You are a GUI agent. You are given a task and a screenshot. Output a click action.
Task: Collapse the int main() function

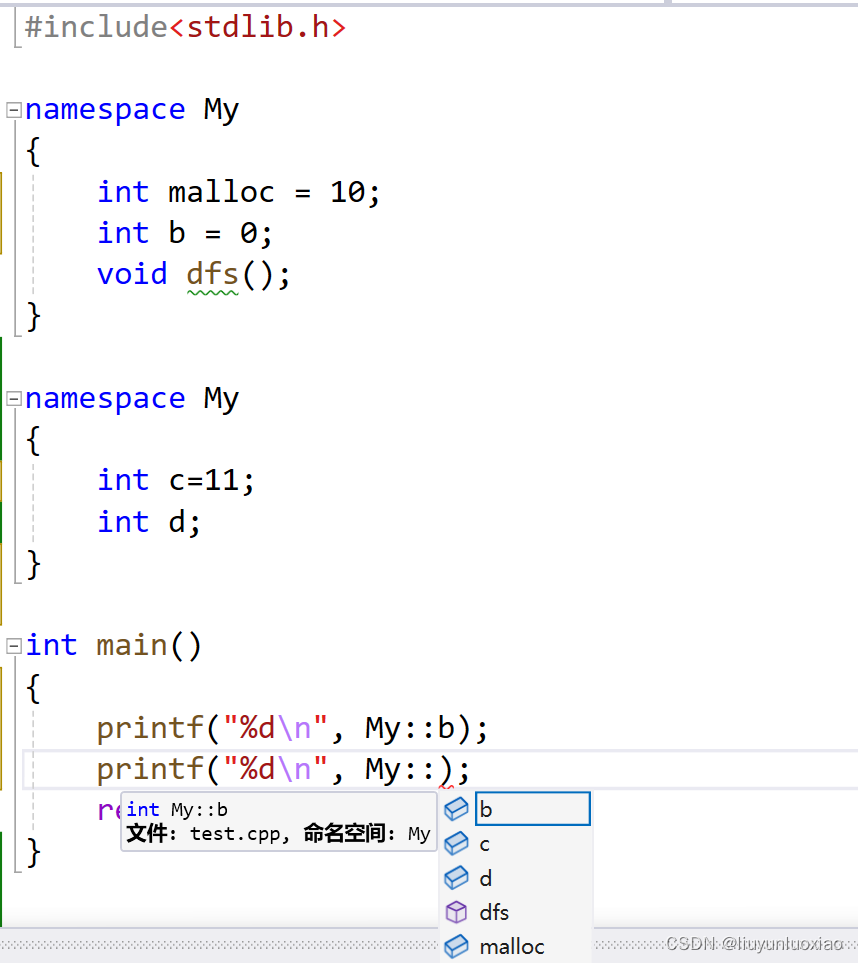point(14,646)
